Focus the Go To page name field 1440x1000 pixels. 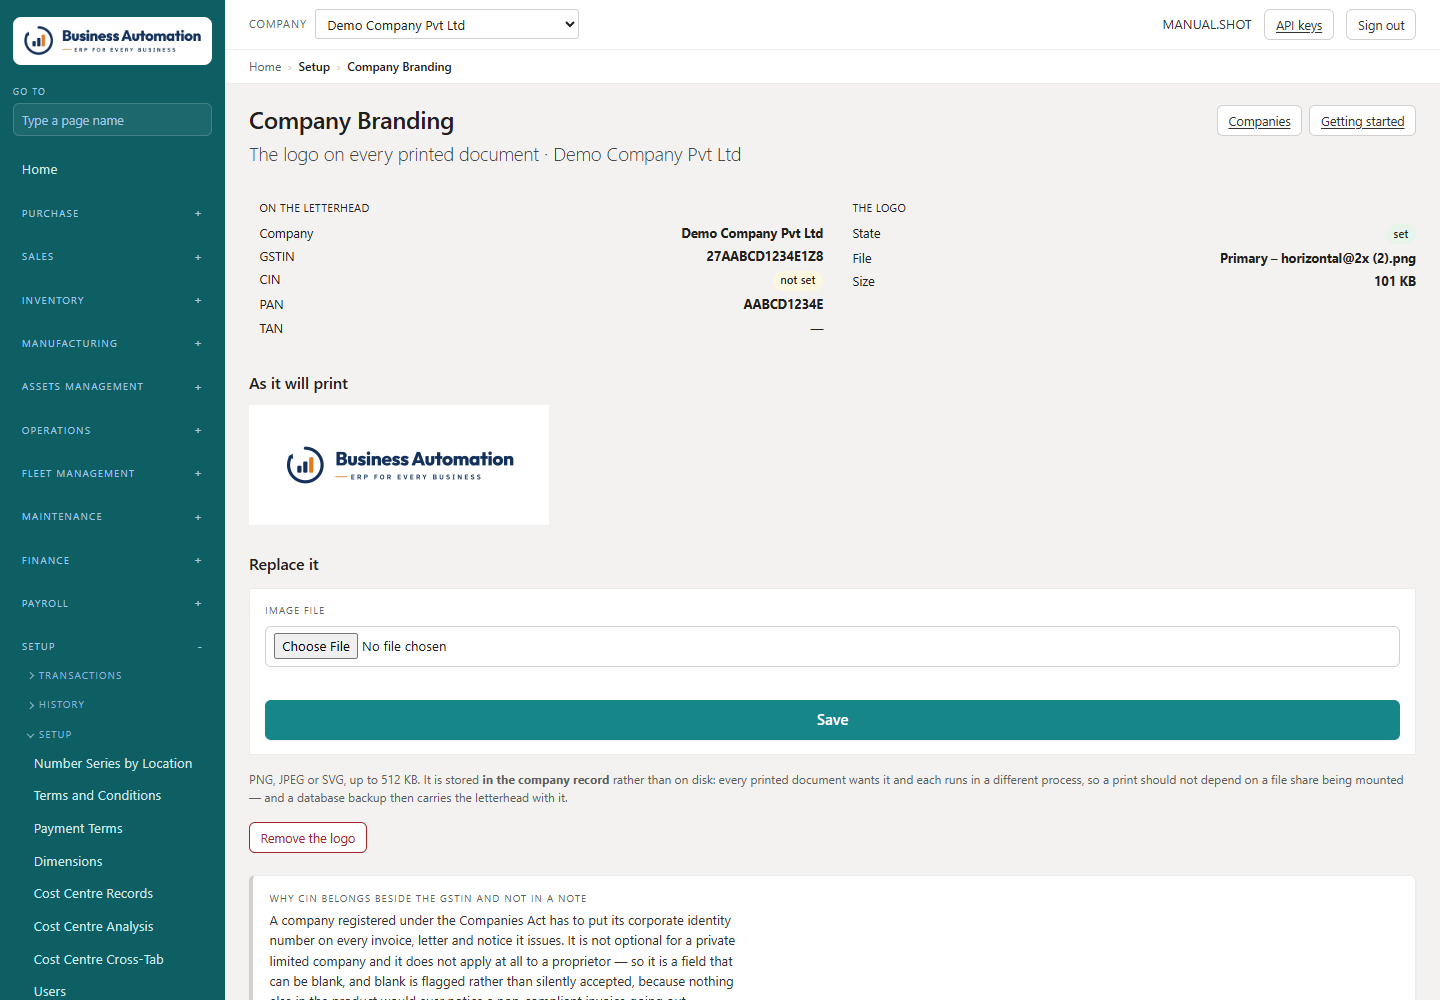pyautogui.click(x=112, y=120)
